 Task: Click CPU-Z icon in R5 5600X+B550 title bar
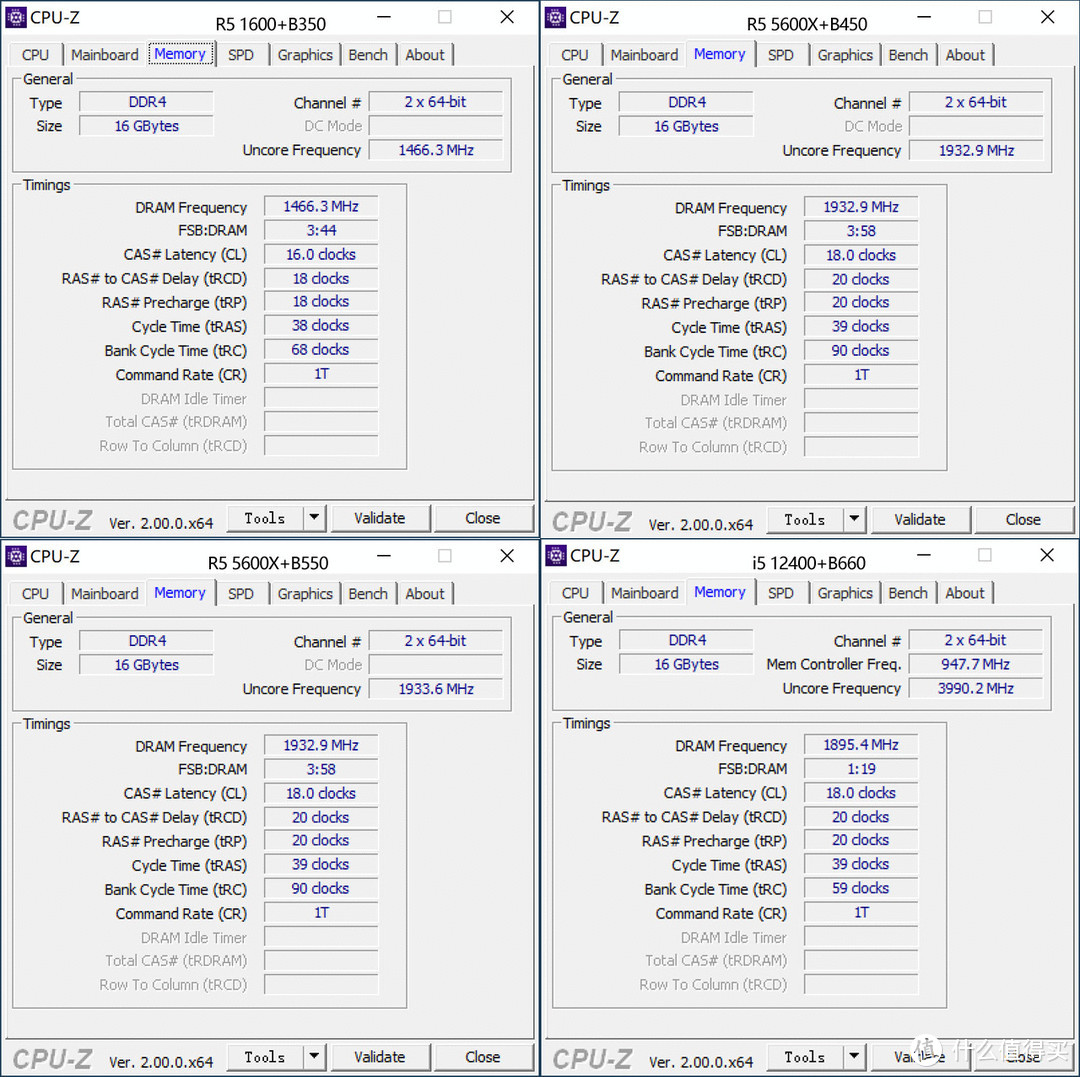[x=16, y=556]
